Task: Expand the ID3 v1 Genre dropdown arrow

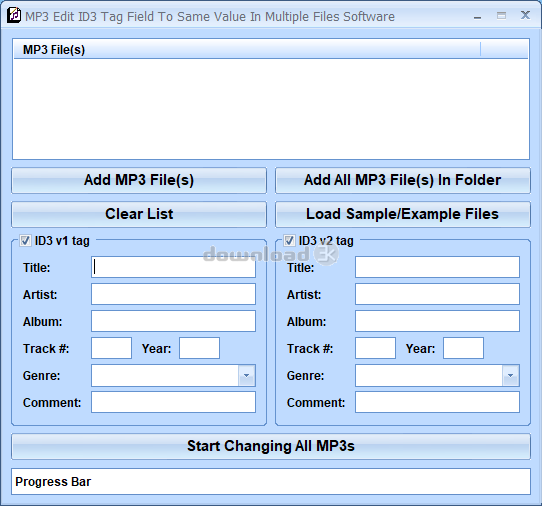Action: click(x=246, y=375)
